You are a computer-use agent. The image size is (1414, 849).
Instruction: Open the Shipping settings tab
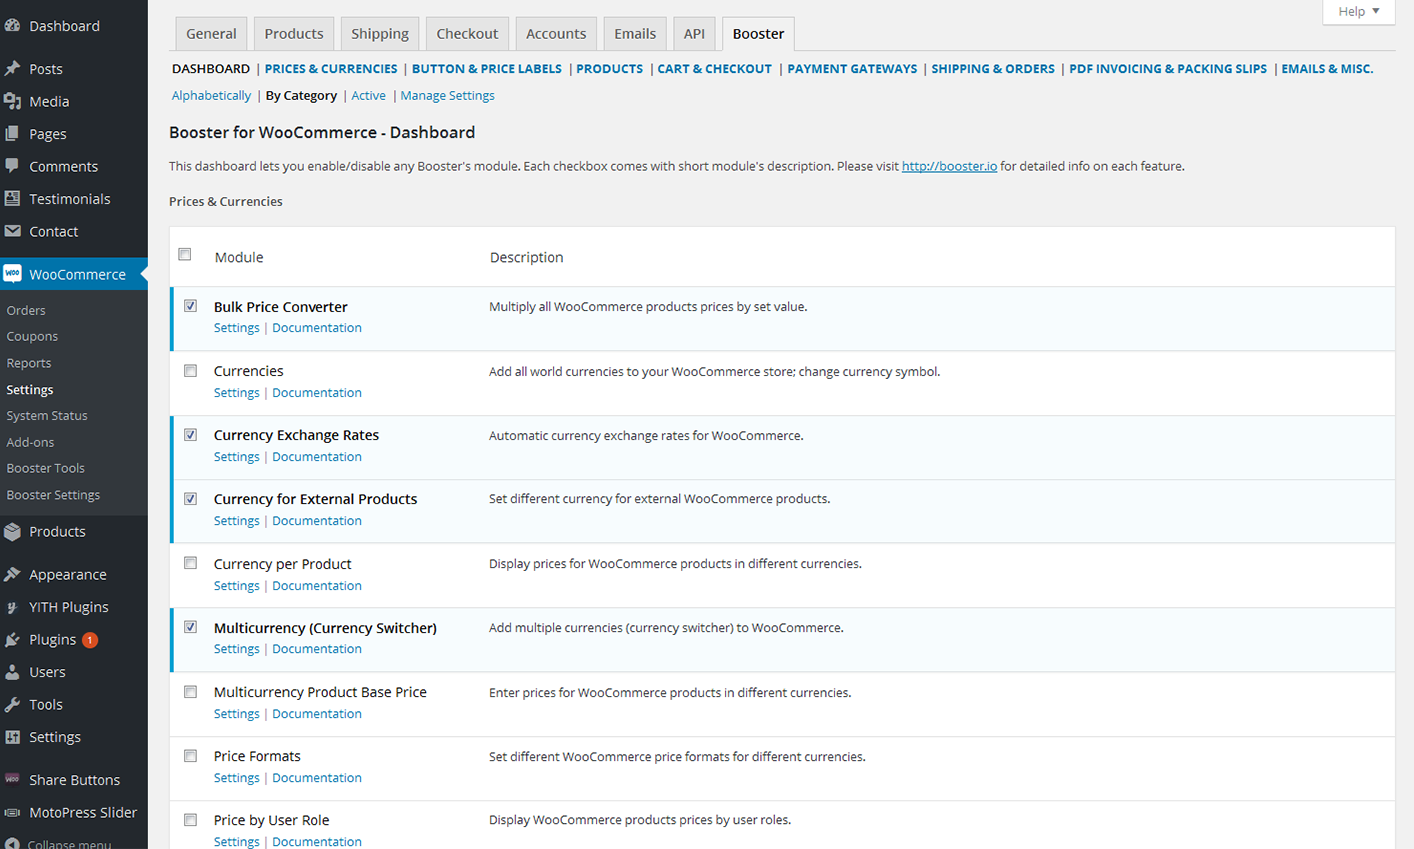(x=379, y=34)
